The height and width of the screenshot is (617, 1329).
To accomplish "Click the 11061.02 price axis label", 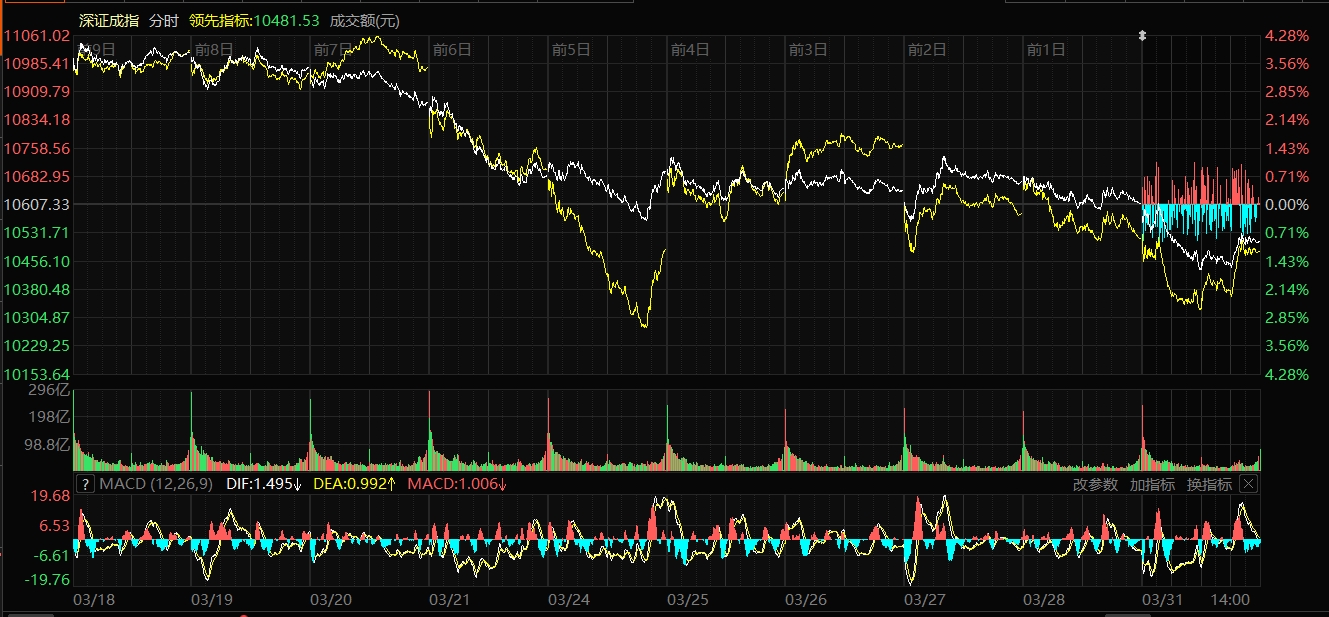I will pyautogui.click(x=37, y=36).
